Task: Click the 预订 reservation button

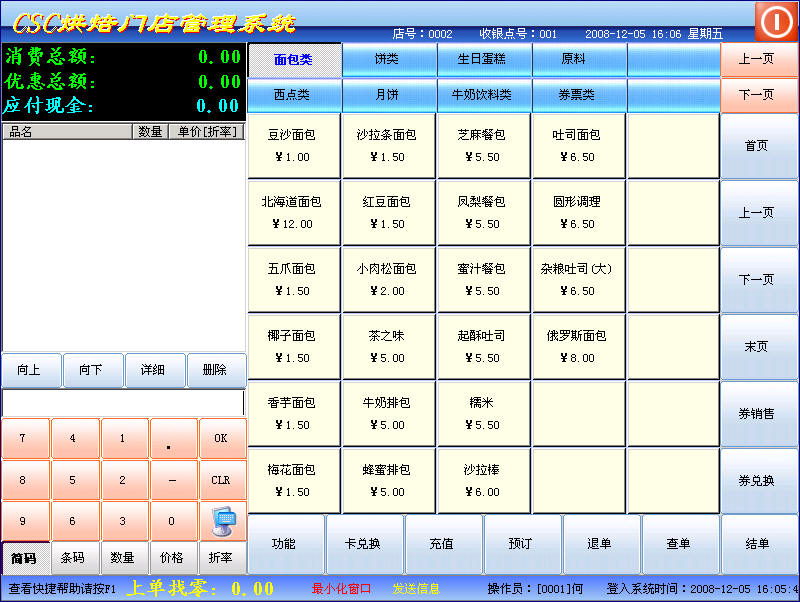Action: [522, 544]
